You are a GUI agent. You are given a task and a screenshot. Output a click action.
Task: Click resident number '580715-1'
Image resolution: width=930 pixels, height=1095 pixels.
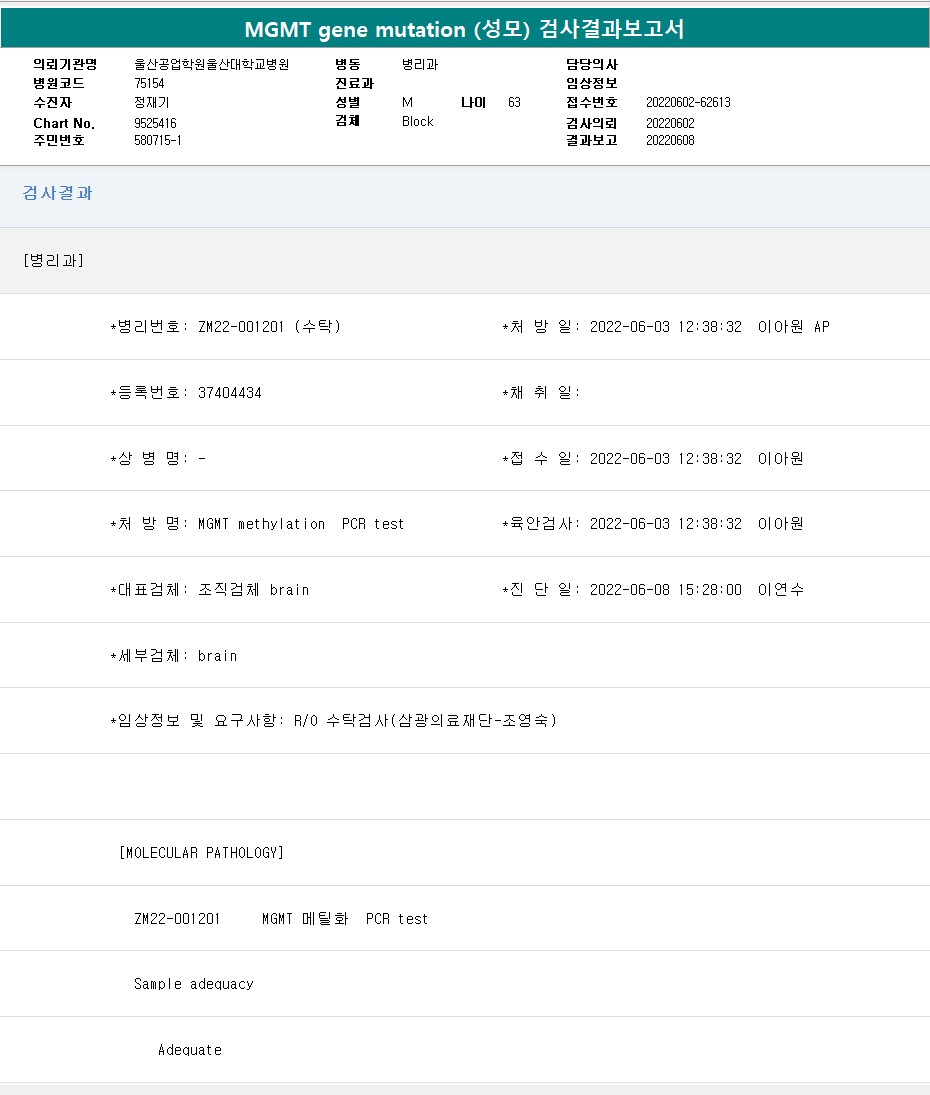point(158,140)
